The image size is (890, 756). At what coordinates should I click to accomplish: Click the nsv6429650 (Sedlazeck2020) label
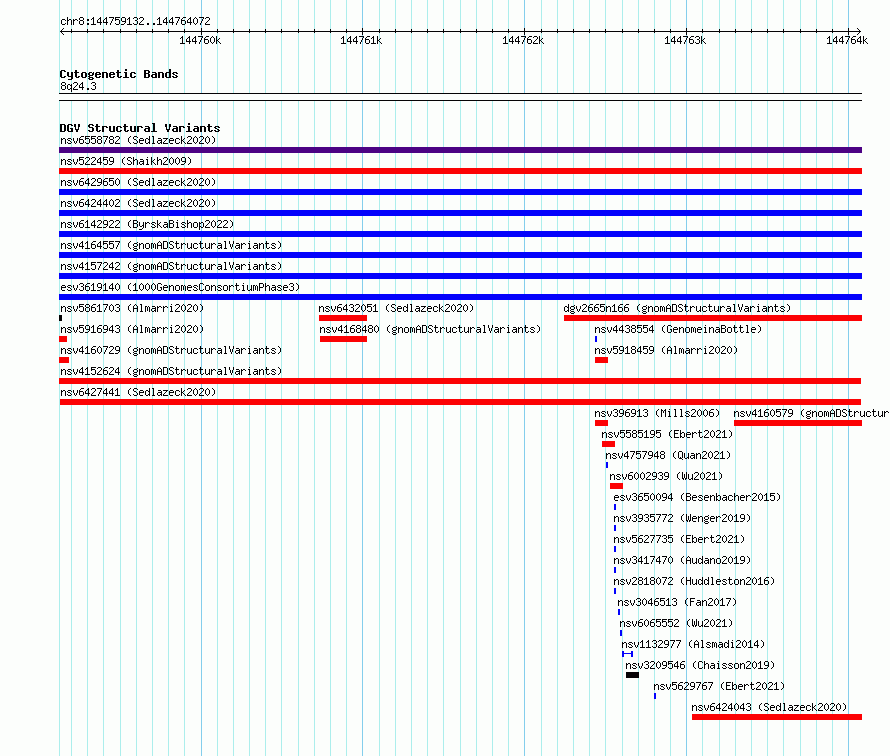pyautogui.click(x=138, y=182)
